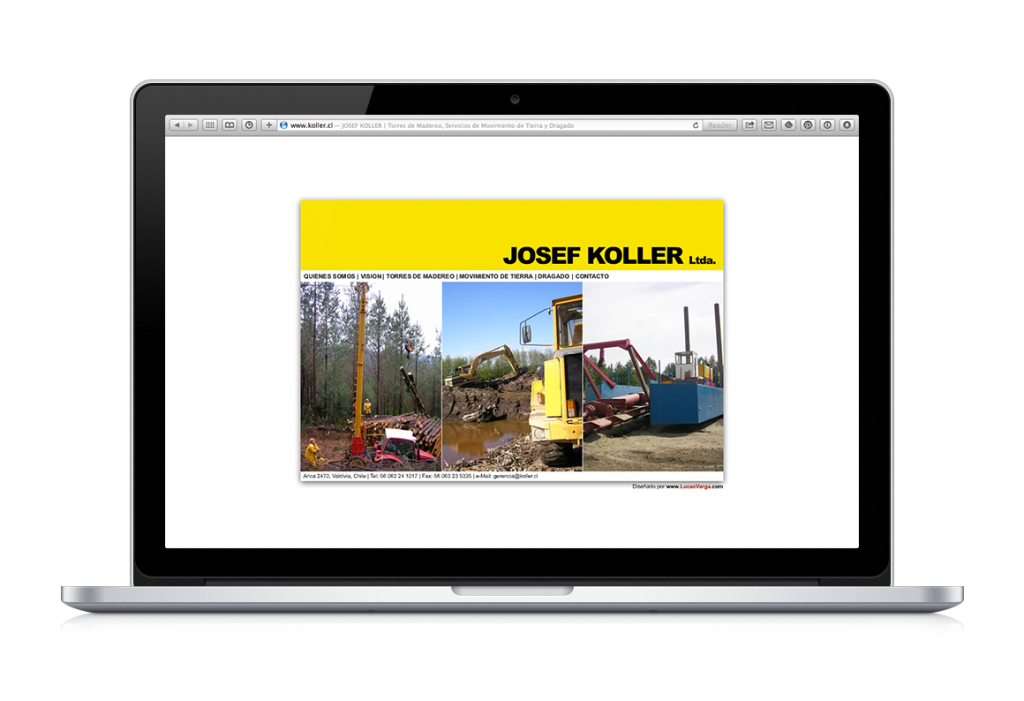
Task: Open the VISION menu item
Action: click(x=371, y=276)
